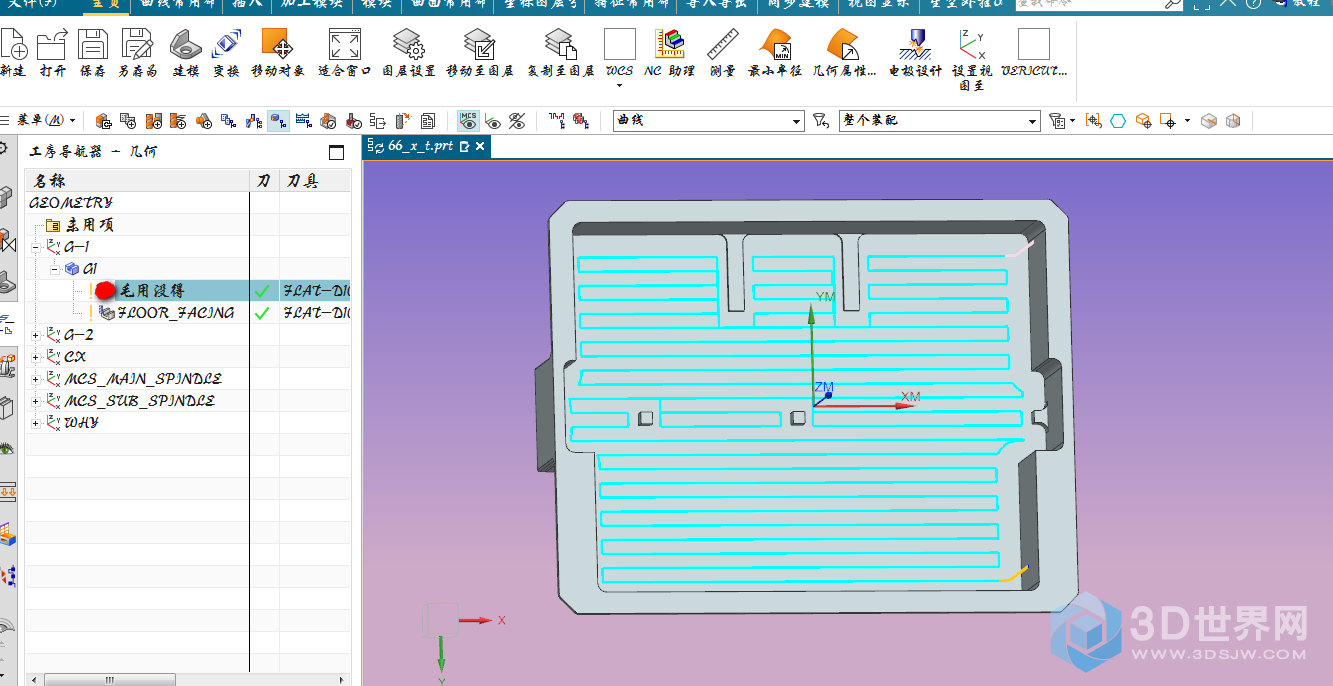Screen dimensions: 1333x686
Task: Launch the 电极设计 electrode design tool
Action: point(915,45)
